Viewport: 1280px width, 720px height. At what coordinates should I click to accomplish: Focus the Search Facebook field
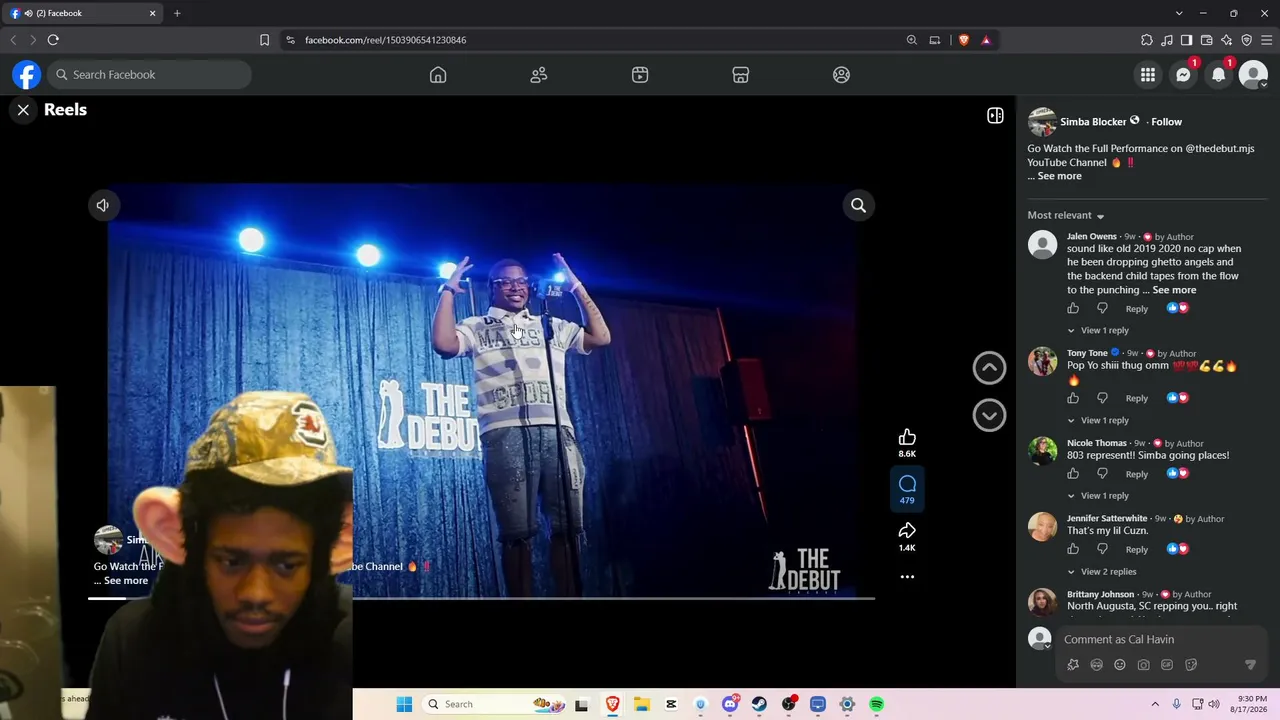point(149,75)
